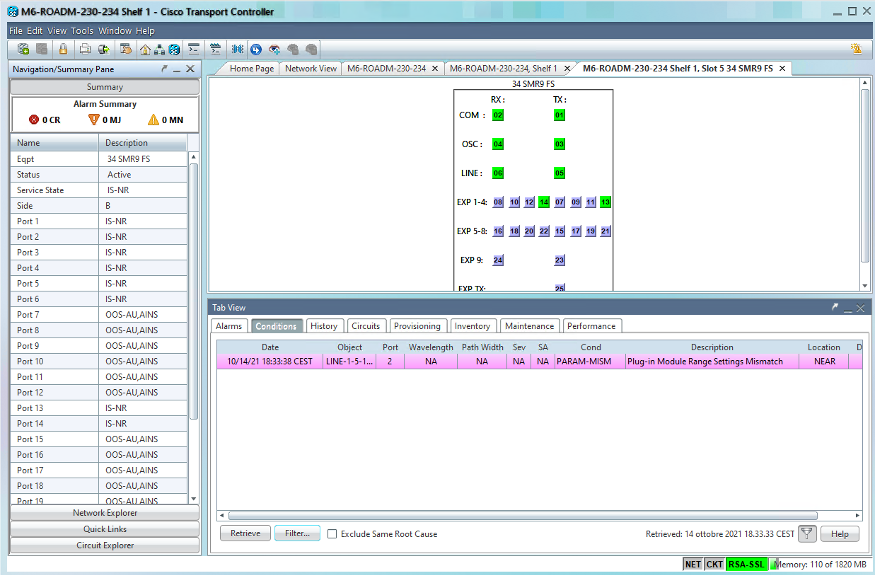876x576 pixels.
Task: Open the View menu
Action: point(56,31)
